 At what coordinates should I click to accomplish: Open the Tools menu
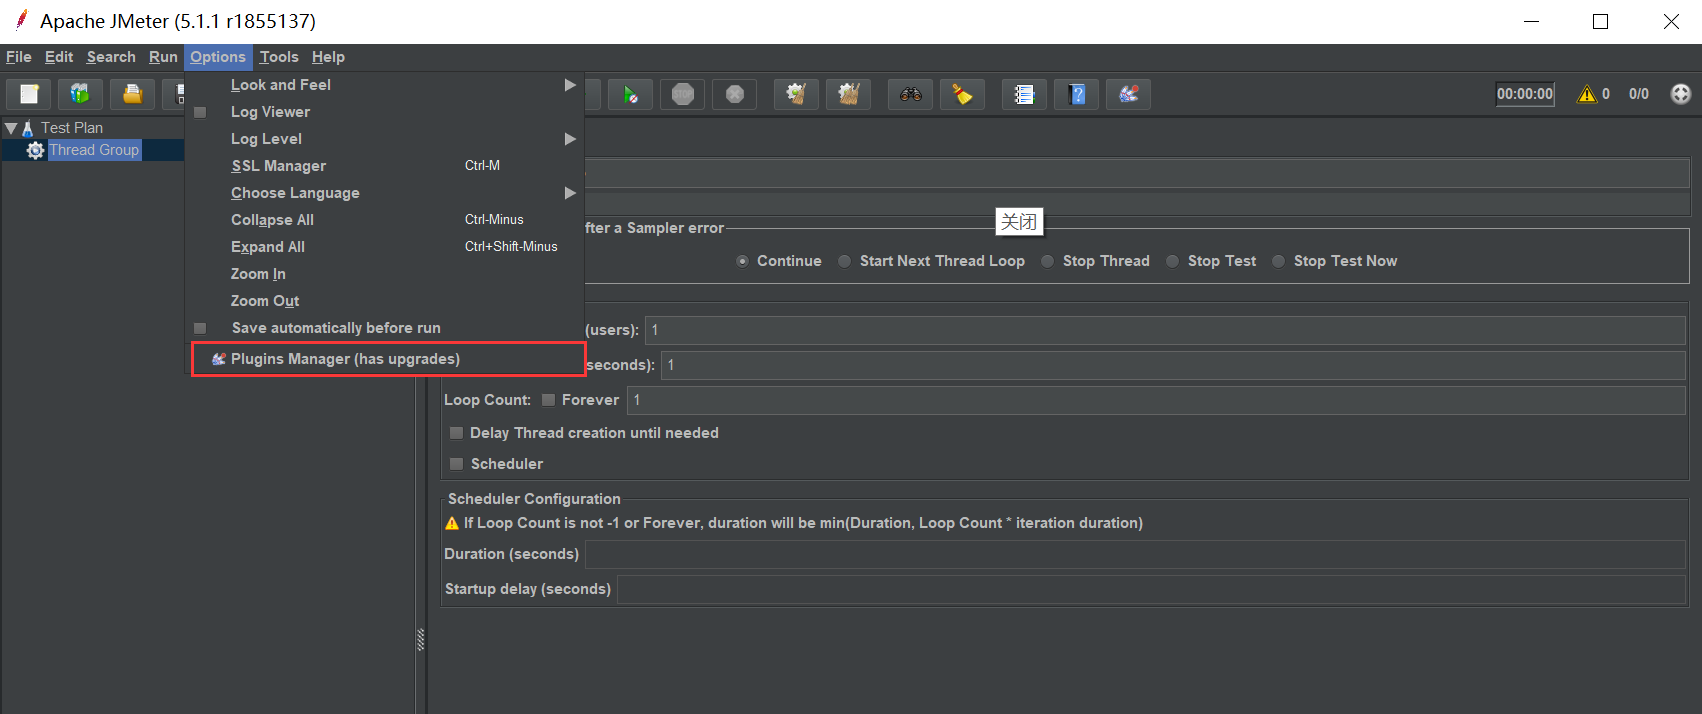point(279,57)
